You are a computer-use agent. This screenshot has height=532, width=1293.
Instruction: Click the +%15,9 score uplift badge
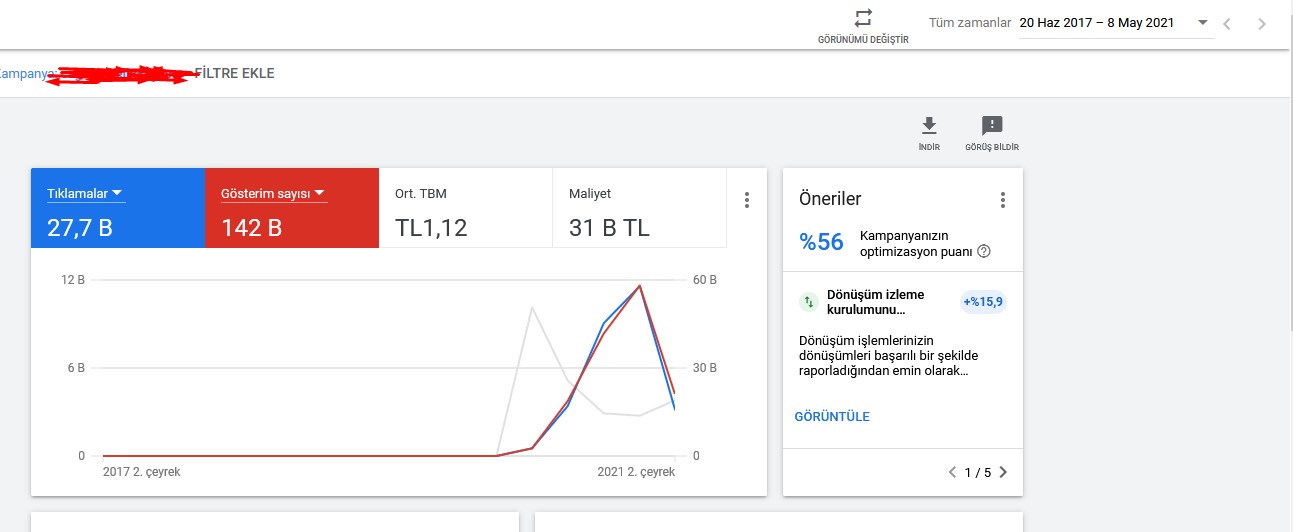point(983,301)
